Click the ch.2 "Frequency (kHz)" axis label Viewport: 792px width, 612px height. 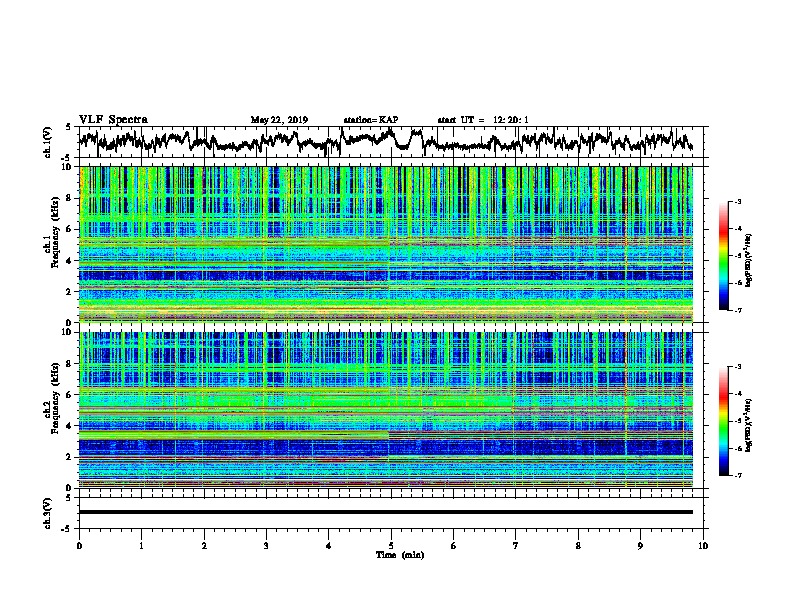tap(55, 397)
